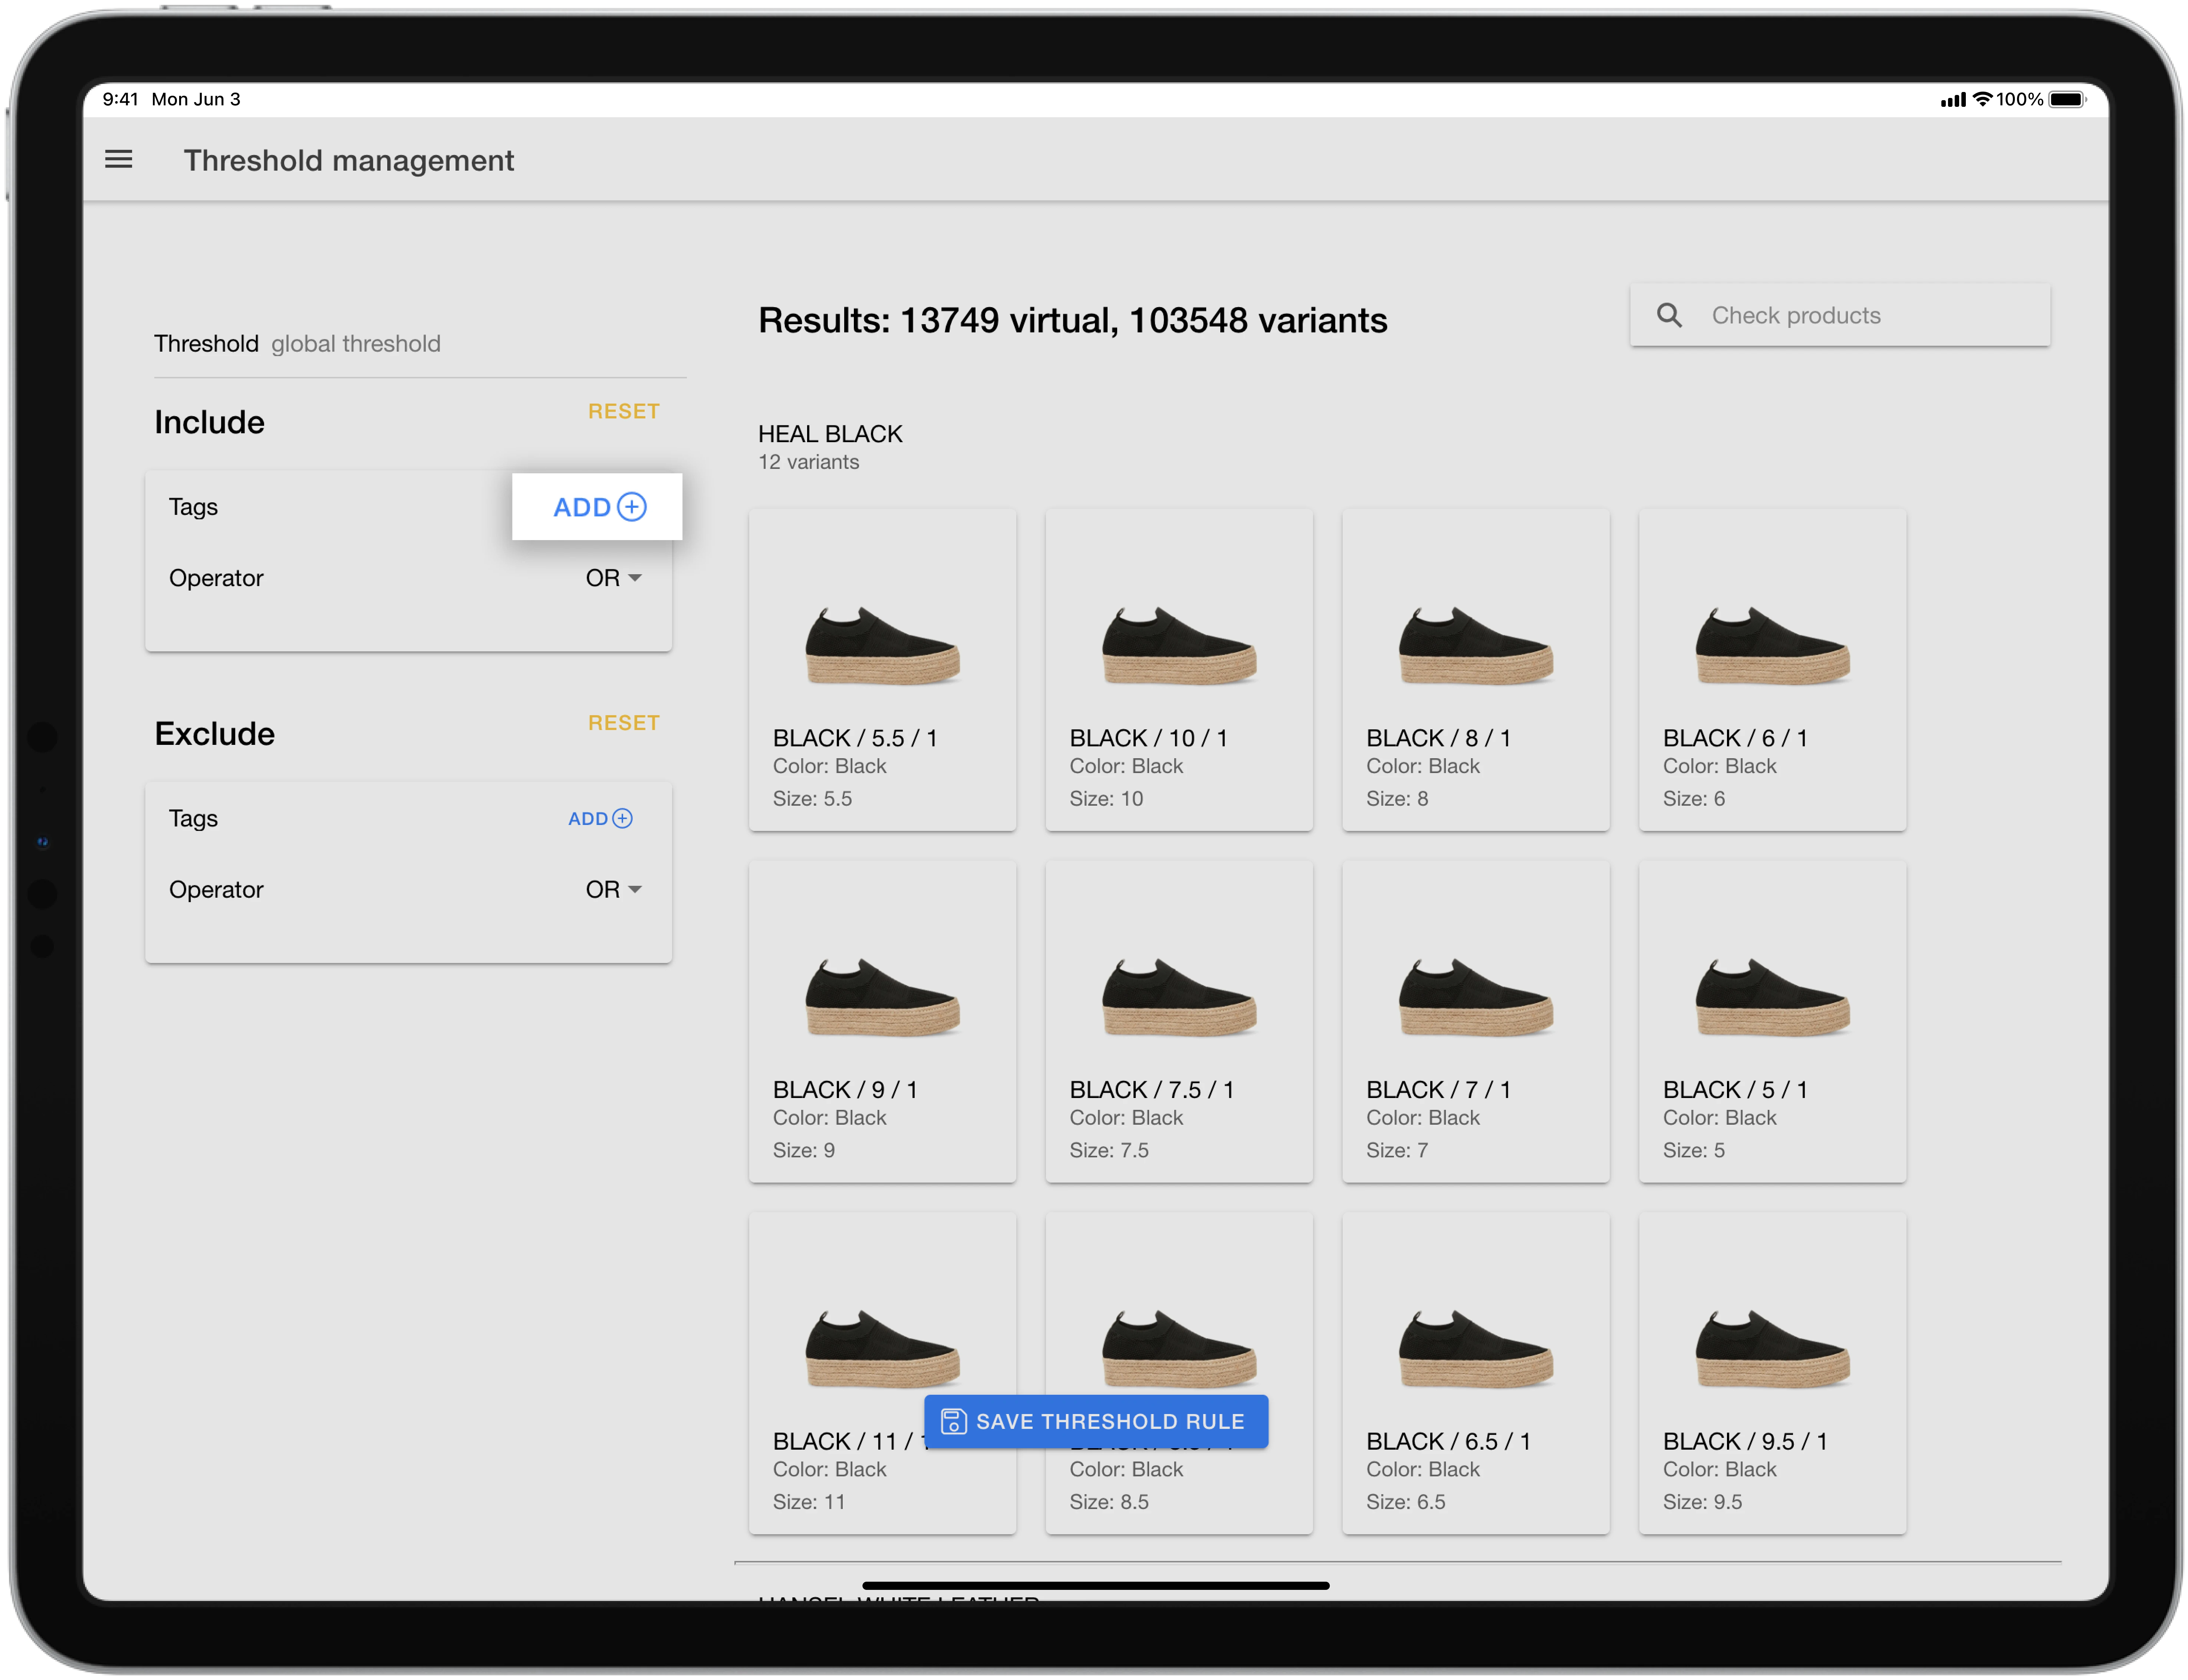Viewport: 2188px width, 1680px height.
Task: Click 'Size: 9.5' text
Action: [x=1702, y=1502]
